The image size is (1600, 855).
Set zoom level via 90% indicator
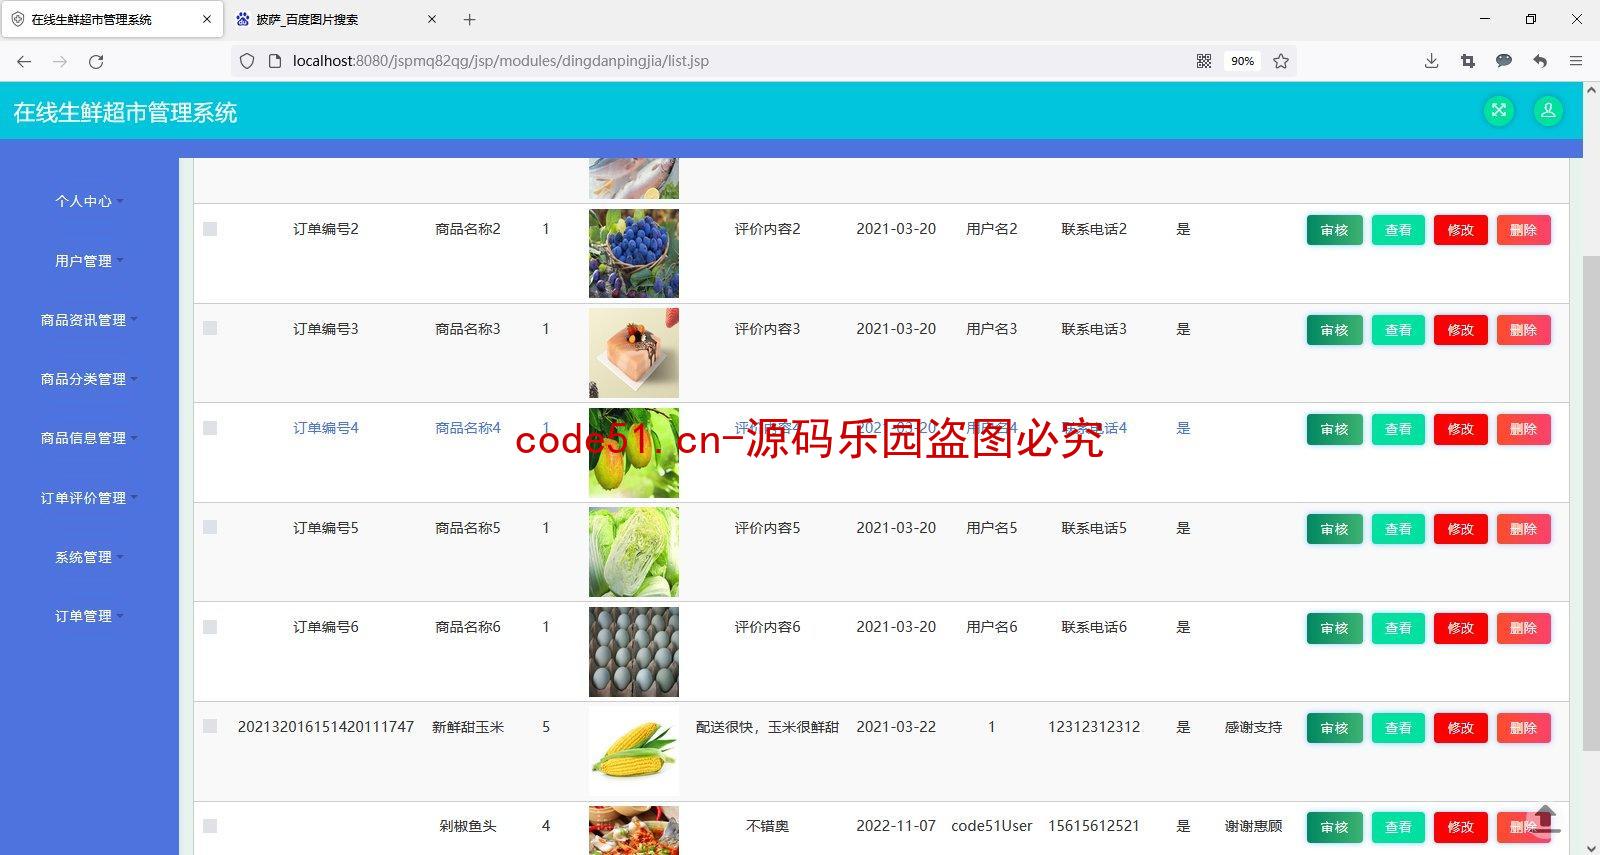tap(1242, 61)
